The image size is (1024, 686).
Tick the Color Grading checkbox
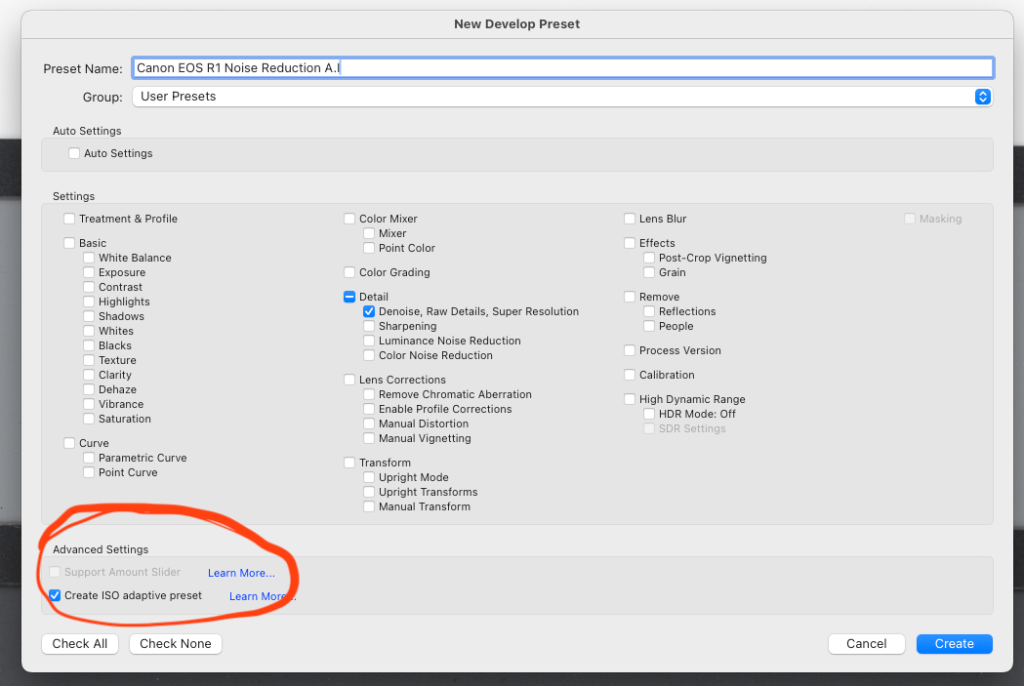coord(350,273)
